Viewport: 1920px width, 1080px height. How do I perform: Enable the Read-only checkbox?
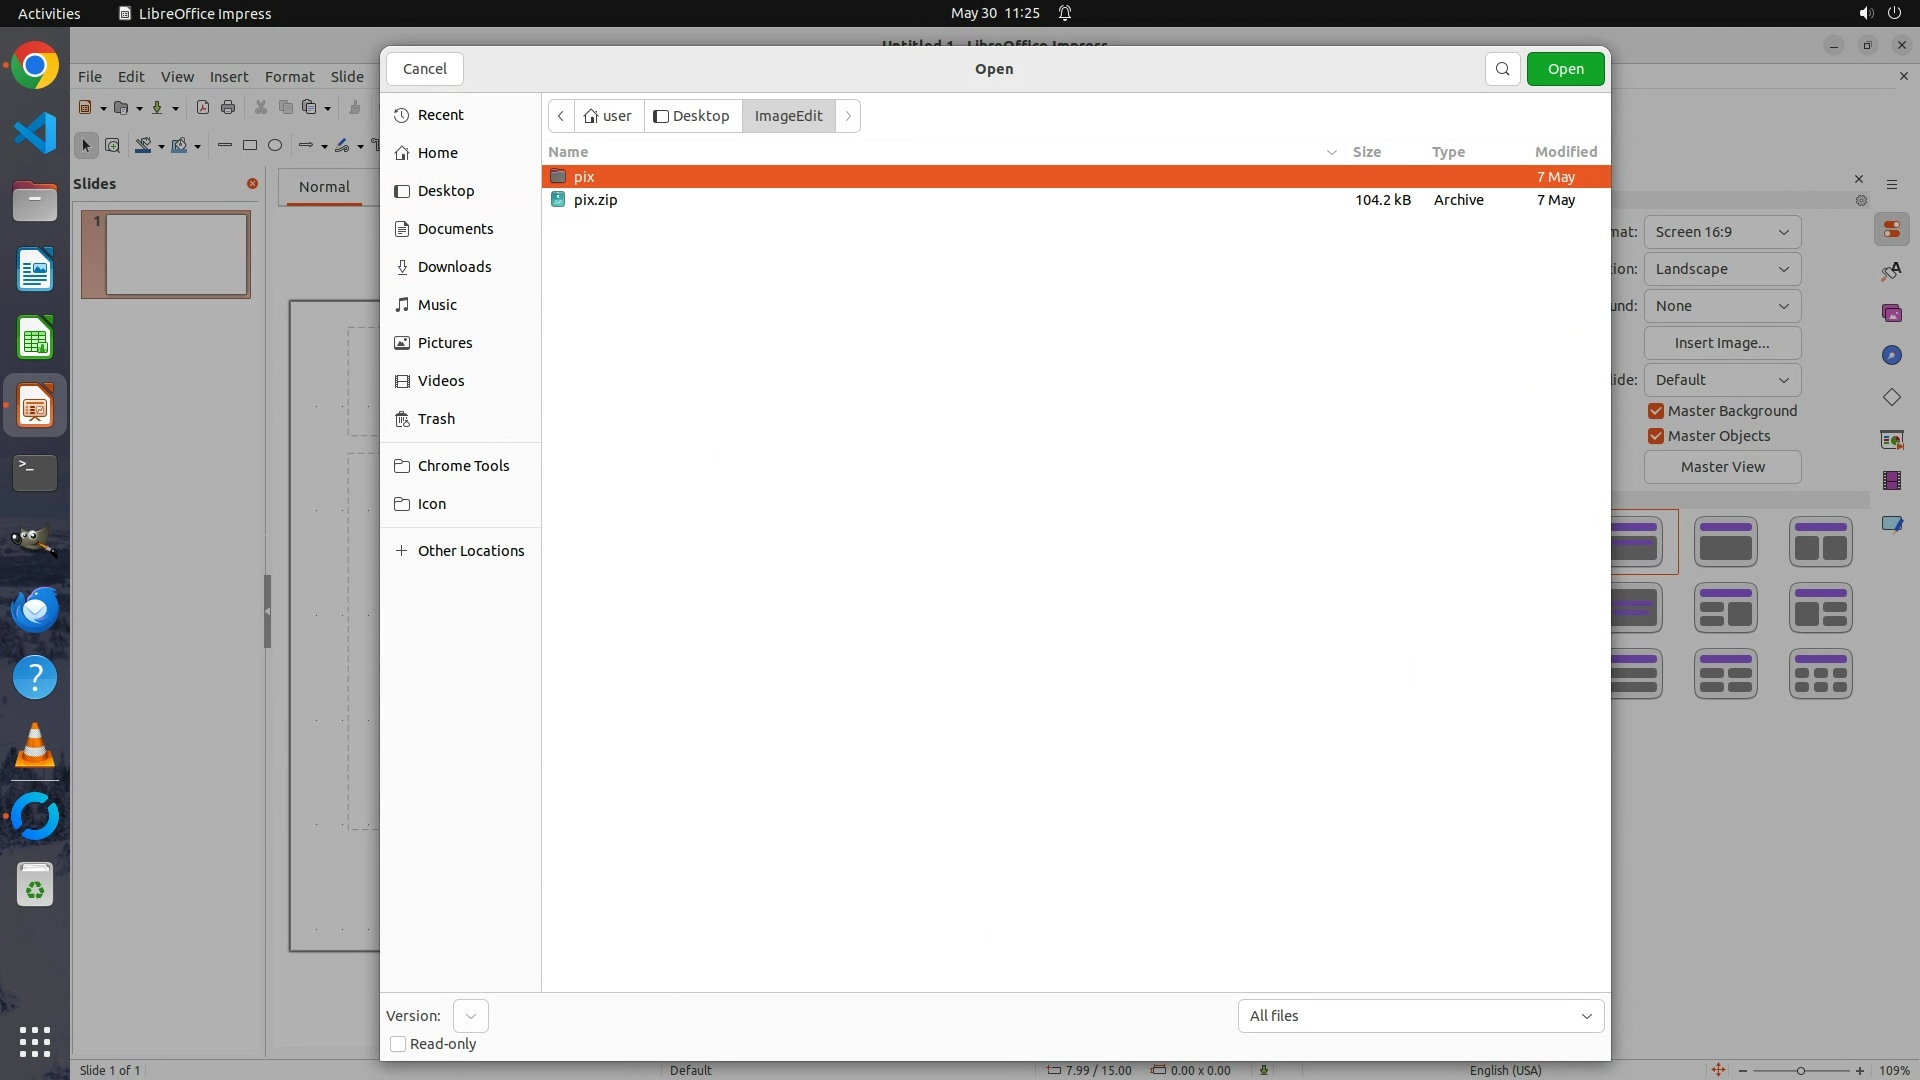tap(398, 1044)
